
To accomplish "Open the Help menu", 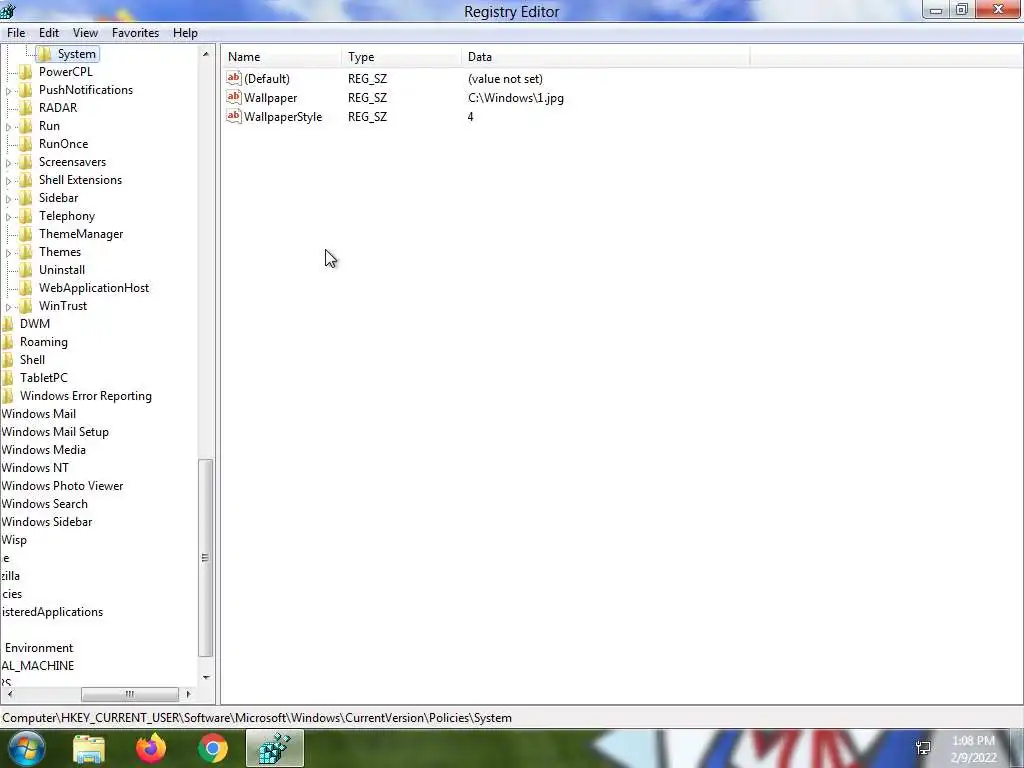I will [x=185, y=33].
